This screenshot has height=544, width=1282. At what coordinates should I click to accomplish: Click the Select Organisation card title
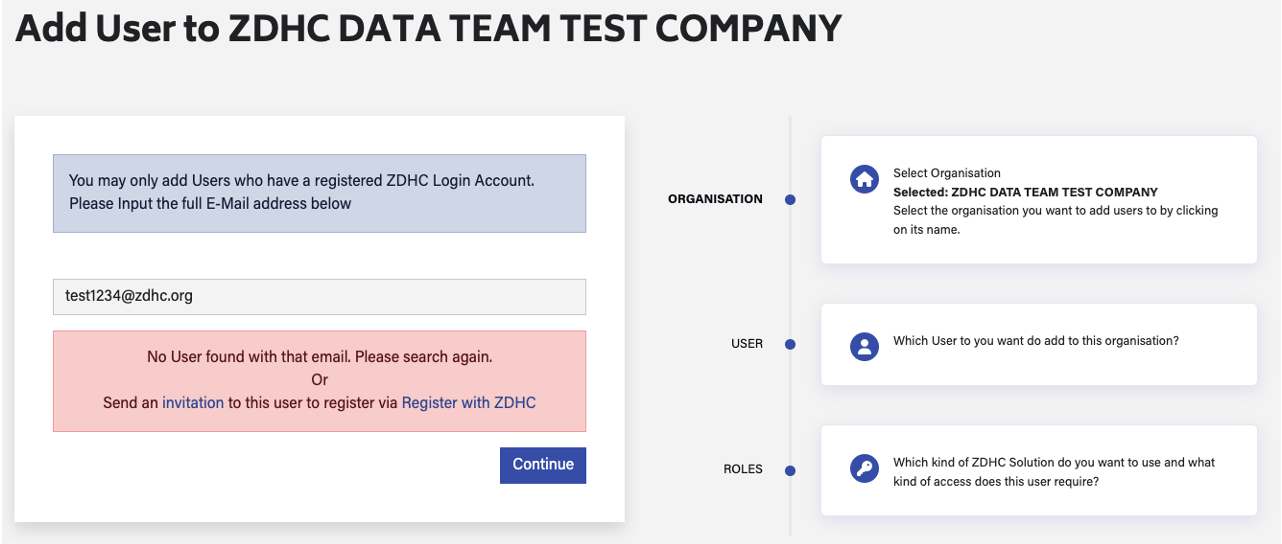point(947,173)
